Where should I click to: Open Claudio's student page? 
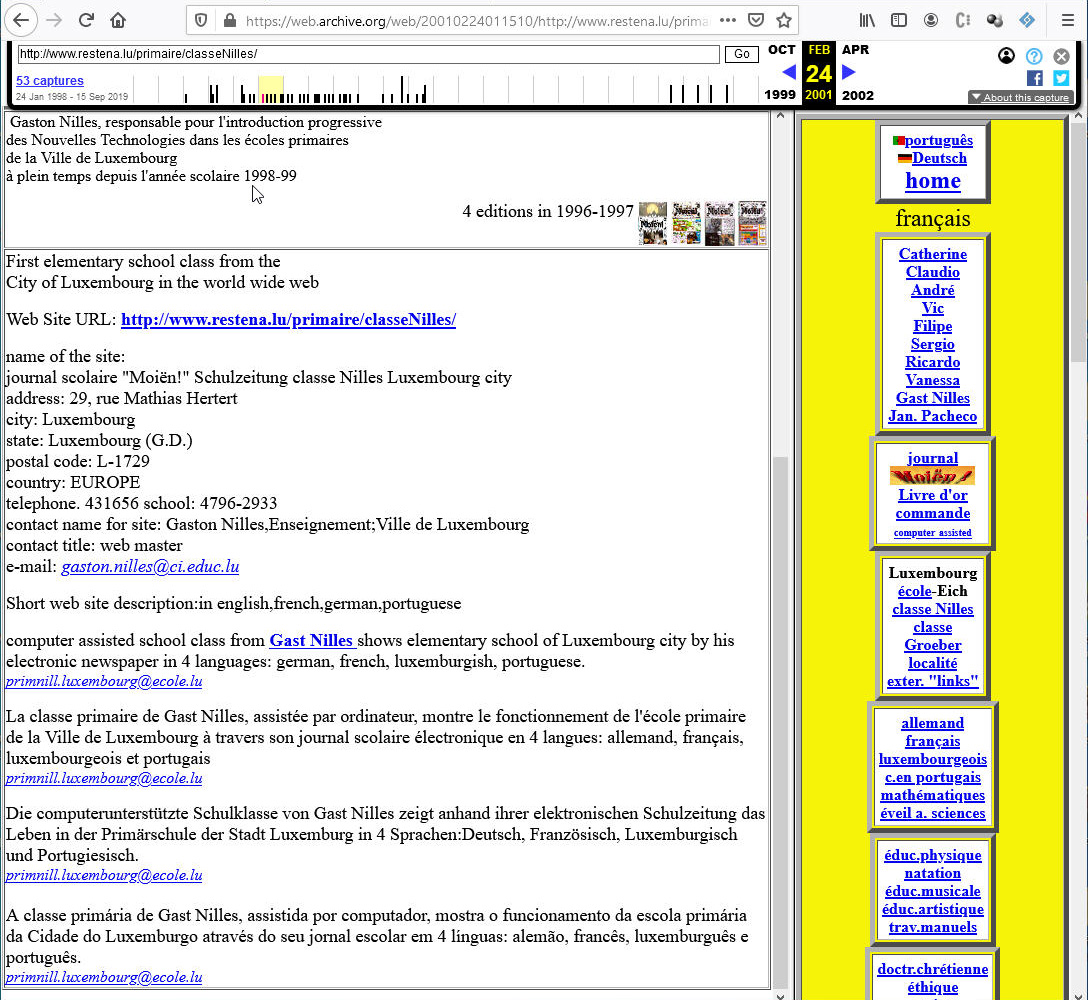(933, 272)
